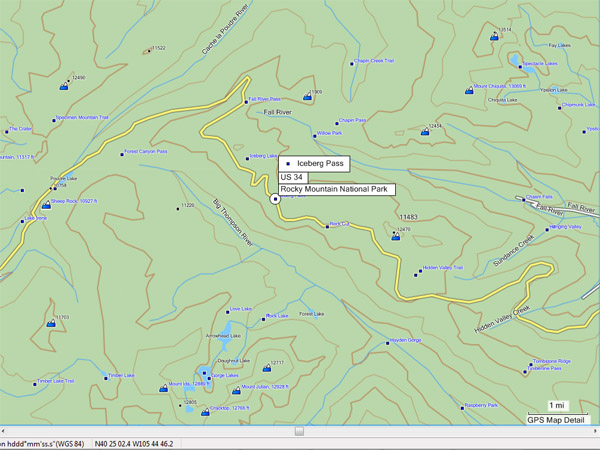600x450 pixels.
Task: Select the Chapin Creek Trail marker
Action: click(x=352, y=63)
